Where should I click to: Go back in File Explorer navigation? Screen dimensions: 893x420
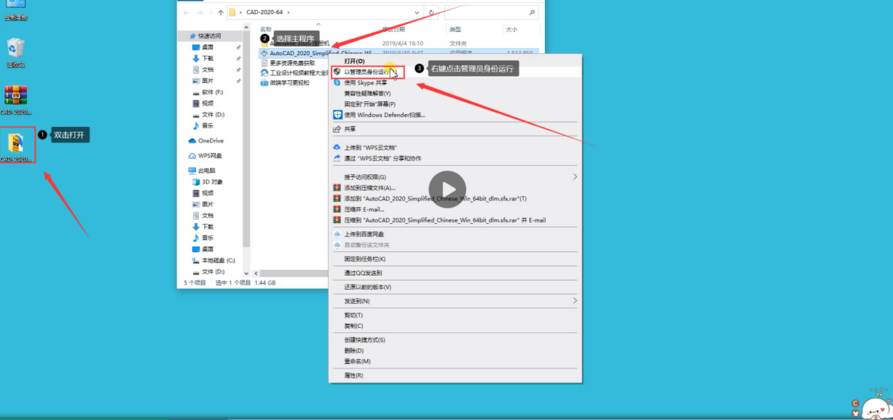point(186,12)
